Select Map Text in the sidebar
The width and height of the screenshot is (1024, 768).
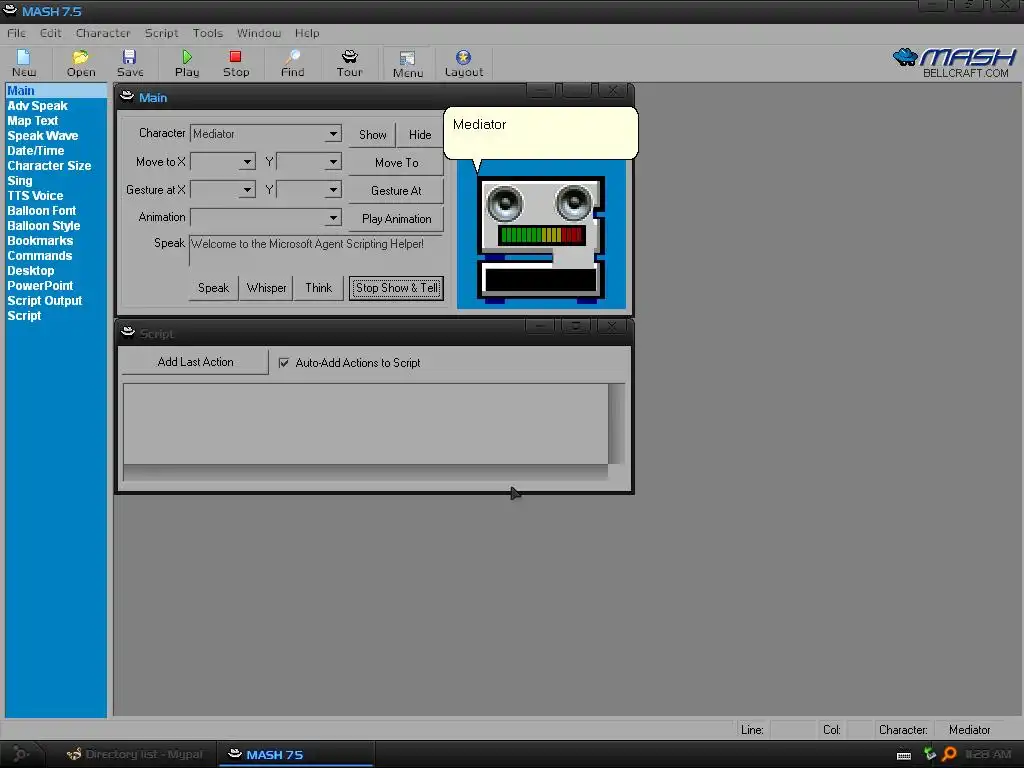point(33,121)
